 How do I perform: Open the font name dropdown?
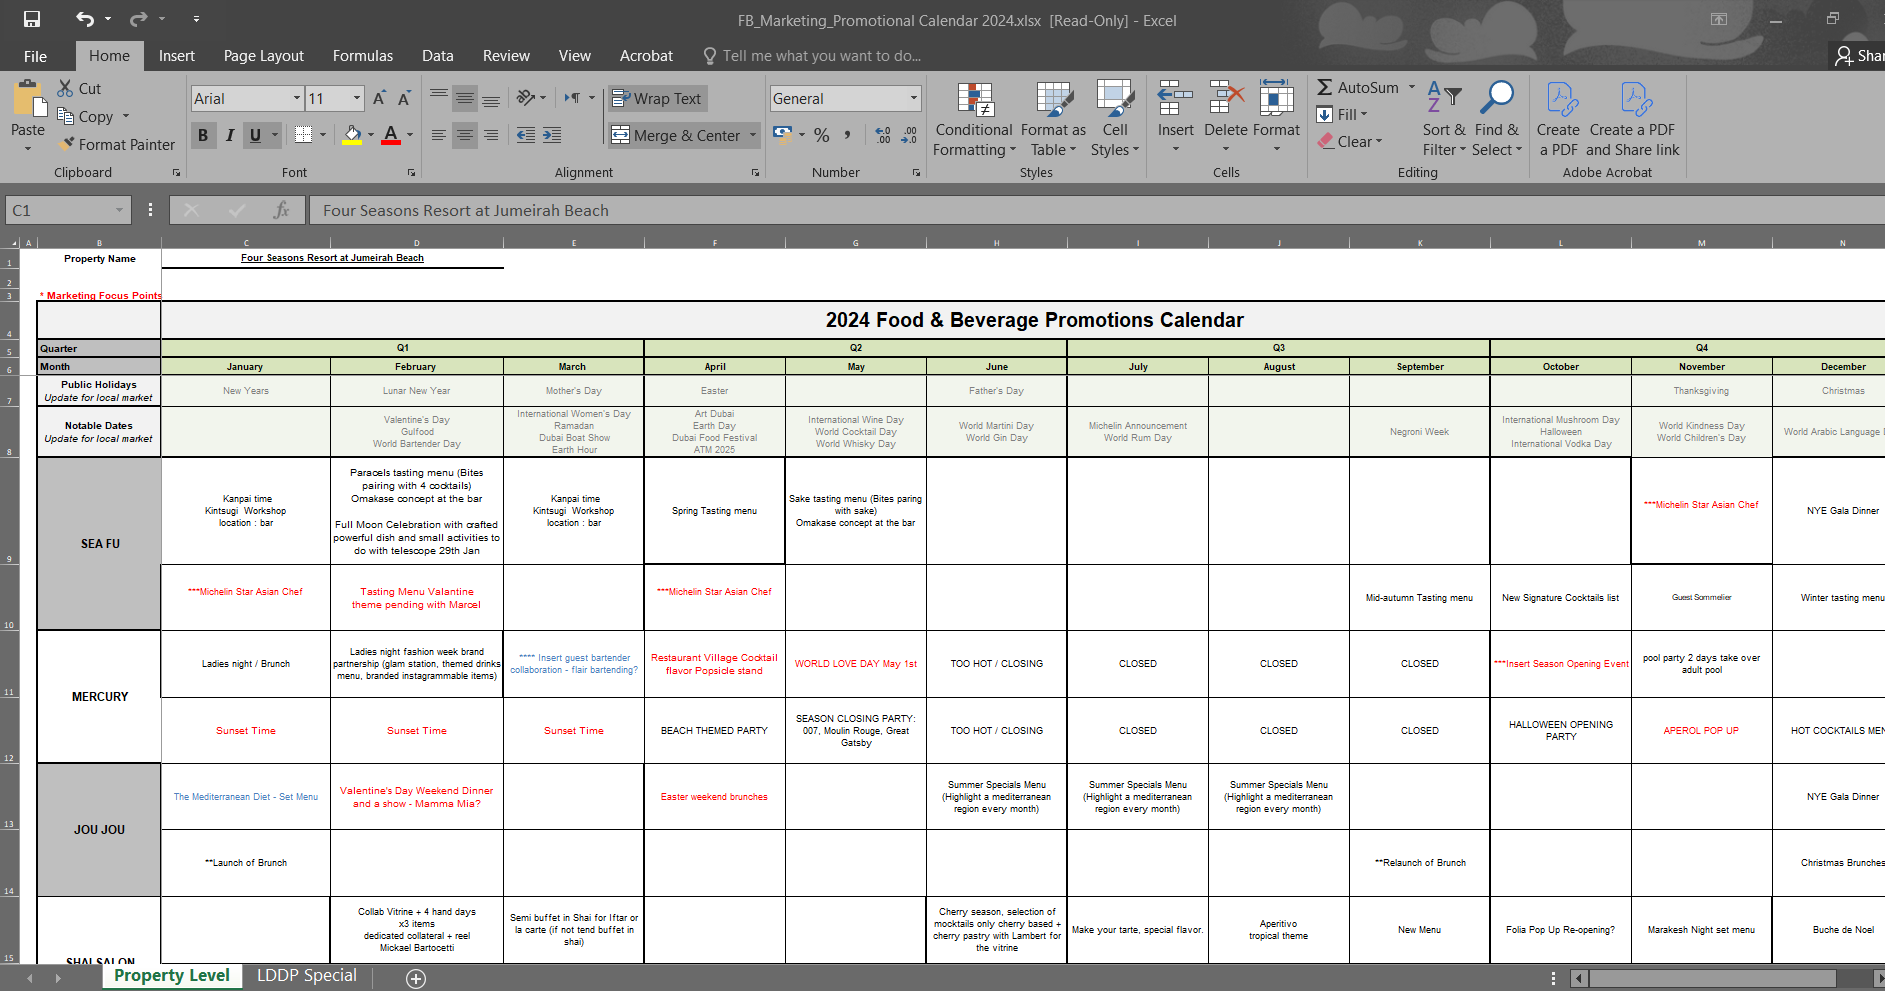[x=297, y=98]
